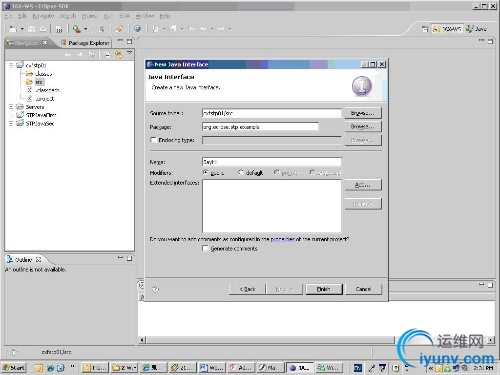Click the Open Perspective icon

click(x=425, y=29)
